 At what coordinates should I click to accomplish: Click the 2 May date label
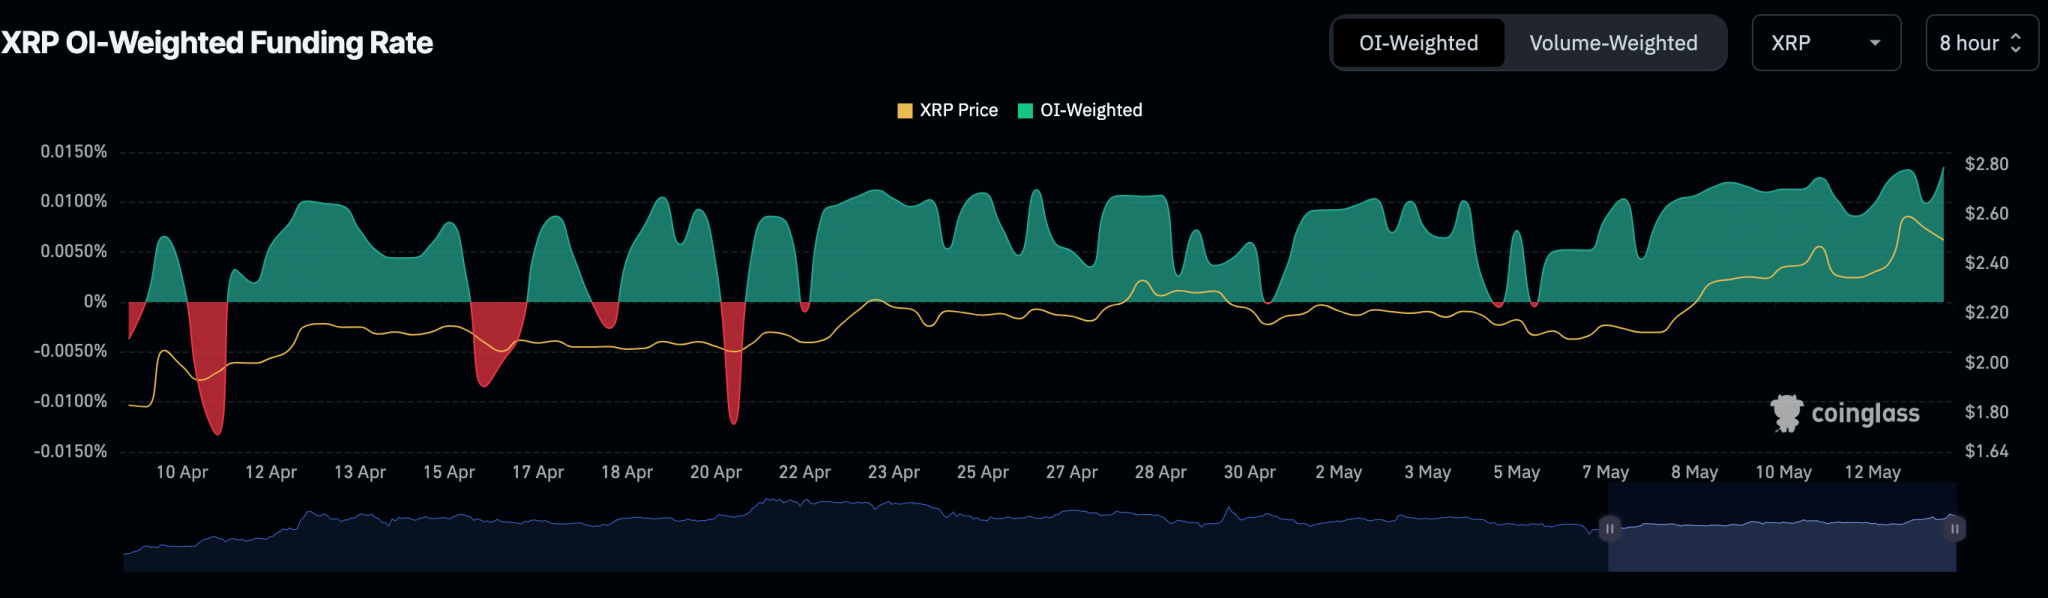[x=1339, y=472]
